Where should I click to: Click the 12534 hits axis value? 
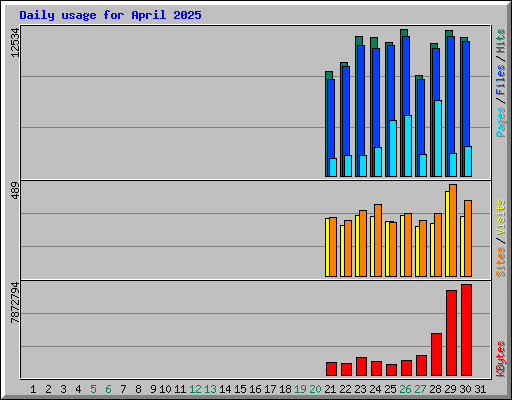tap(15, 42)
